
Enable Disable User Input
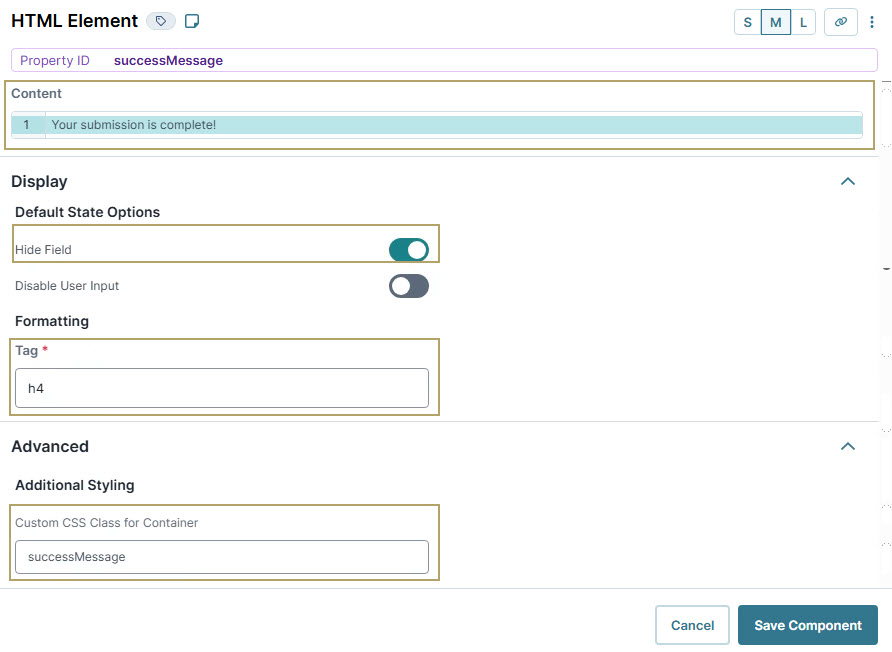tap(408, 285)
